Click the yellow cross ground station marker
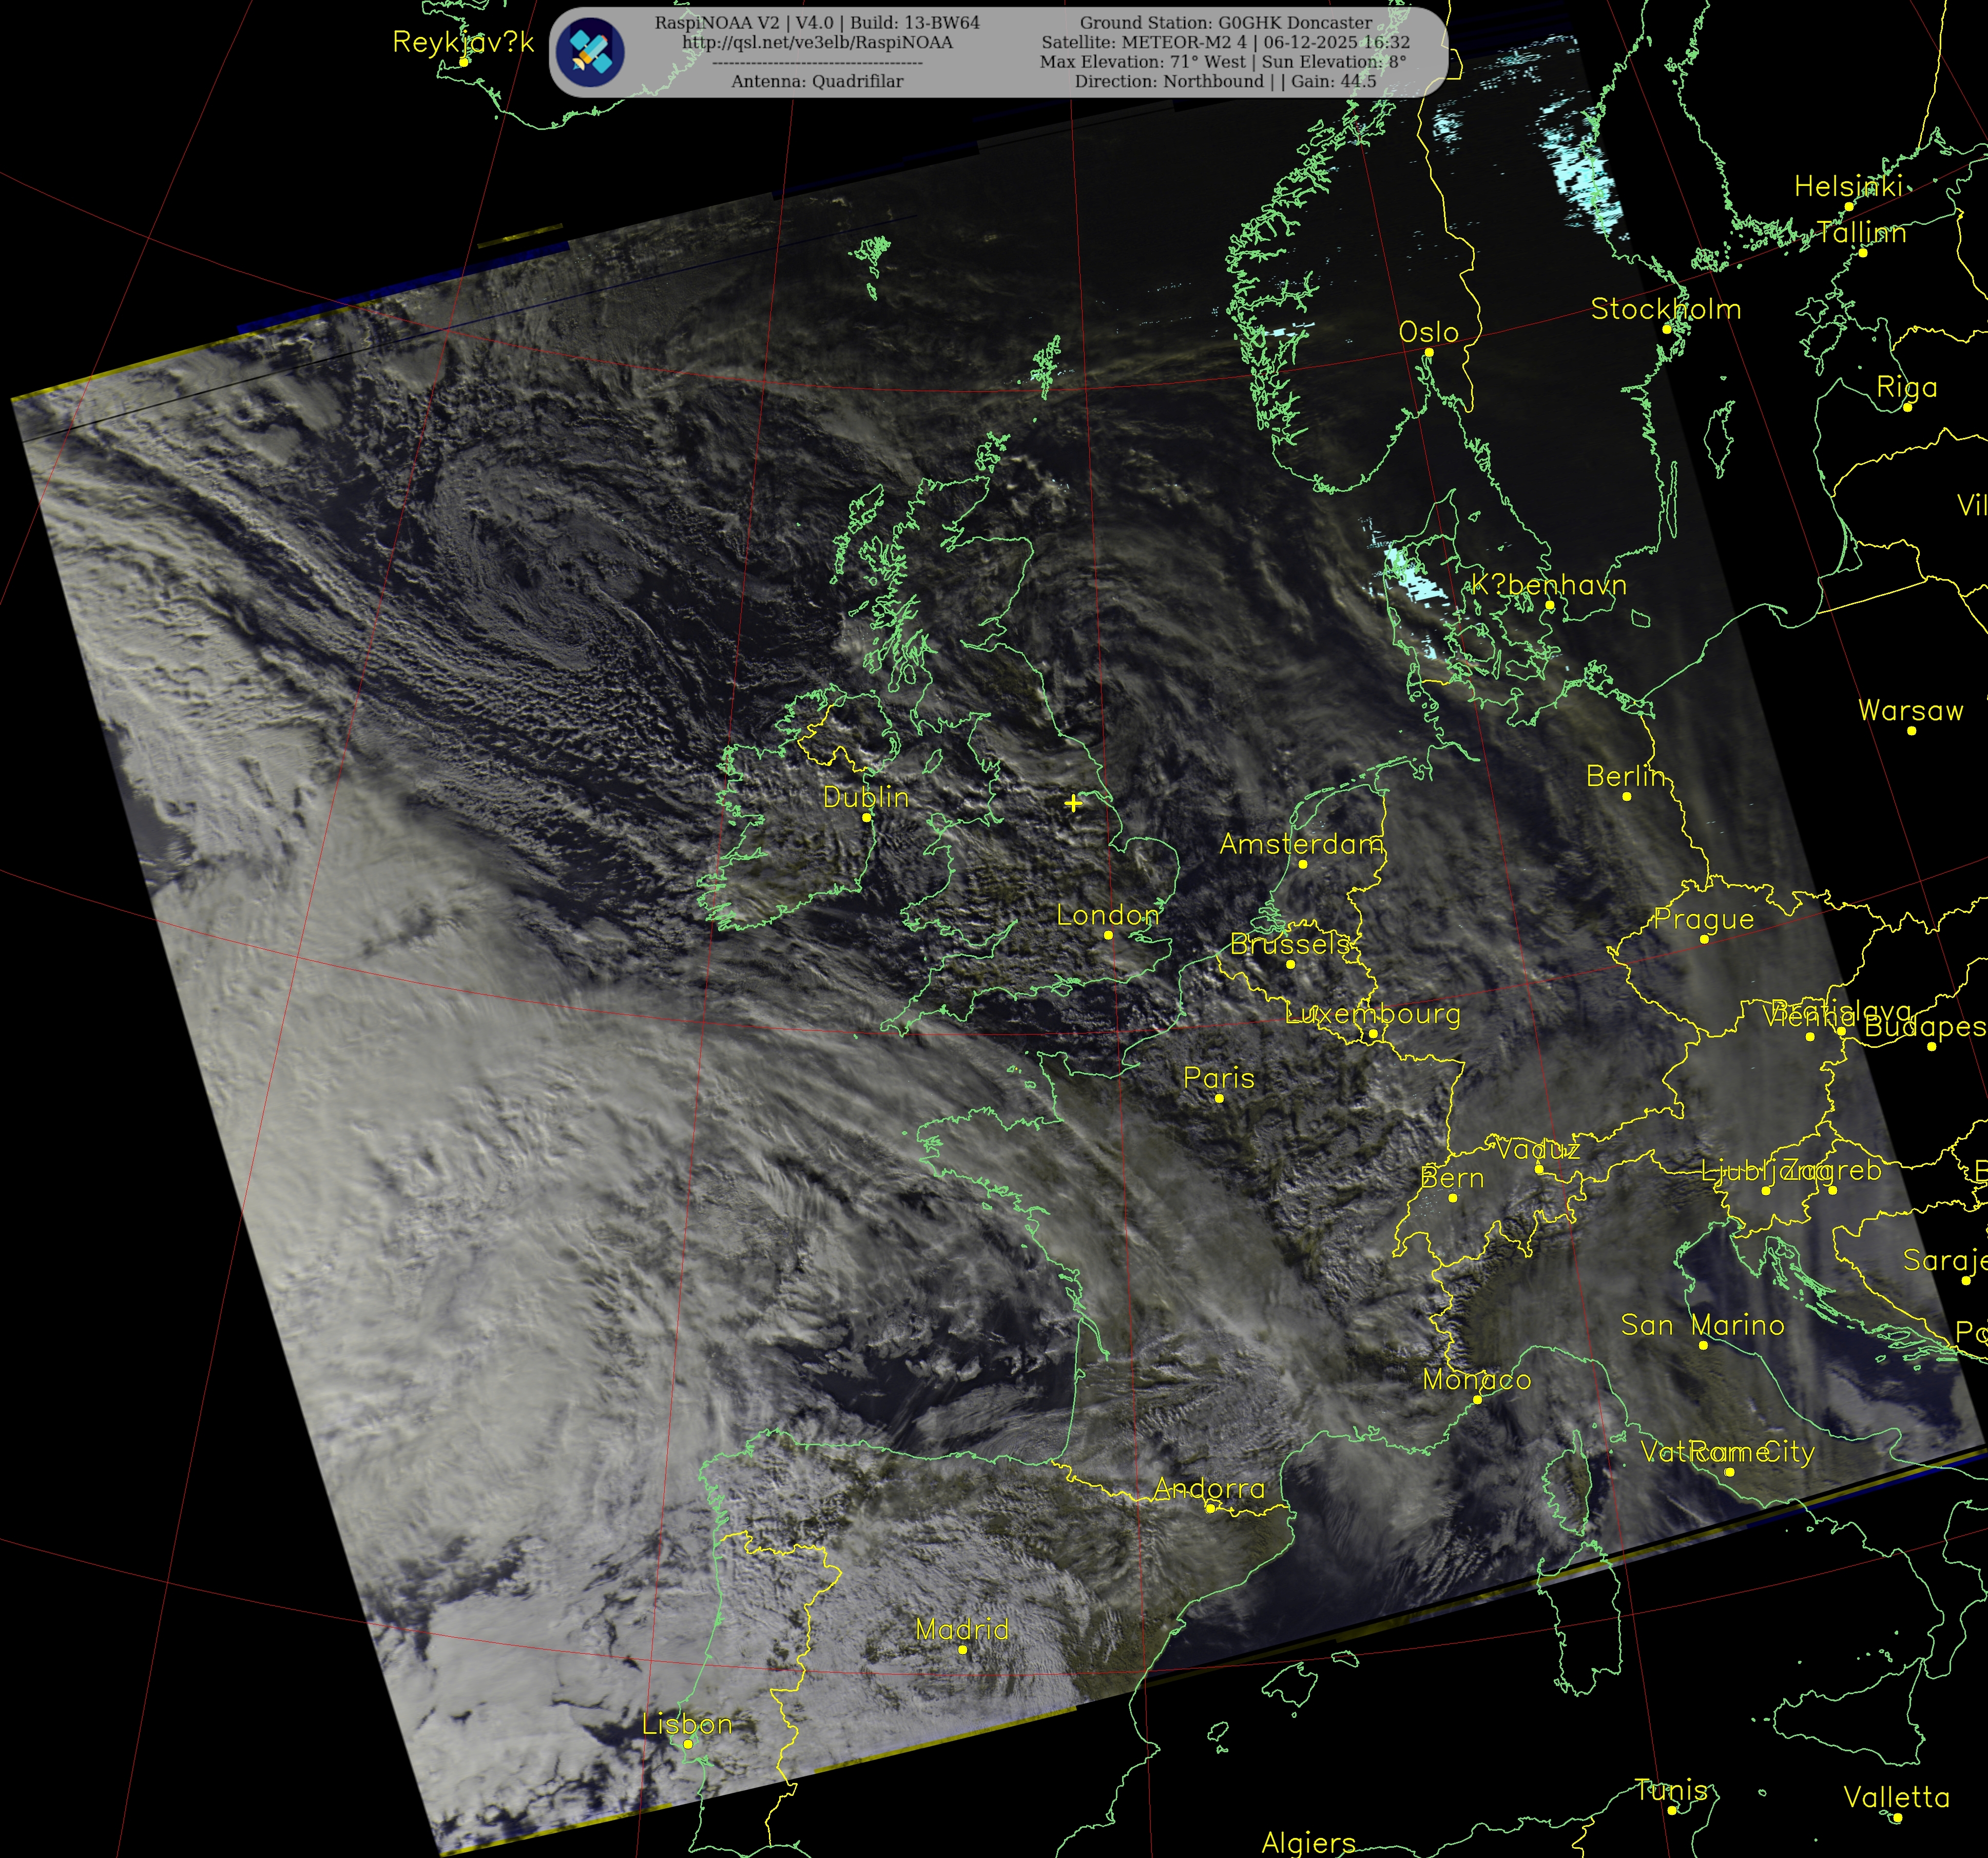This screenshot has height=1858, width=1988. click(1073, 803)
